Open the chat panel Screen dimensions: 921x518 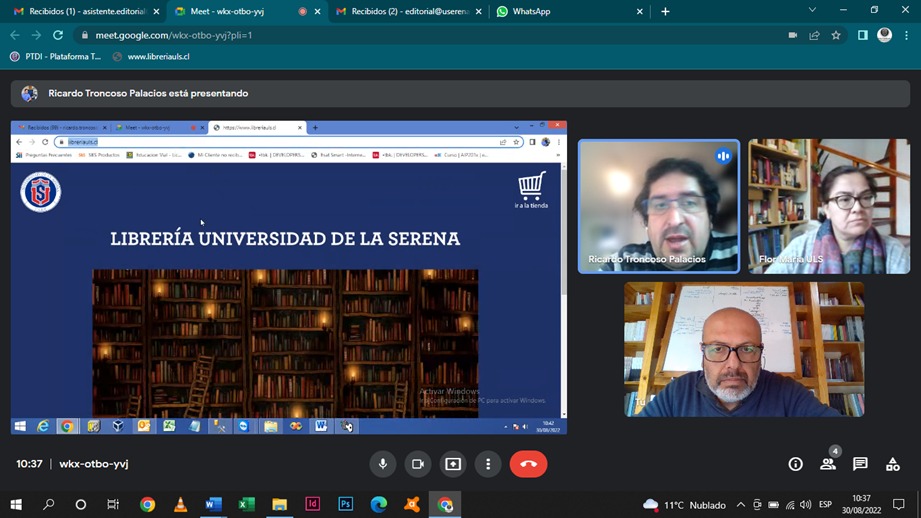pos(860,464)
